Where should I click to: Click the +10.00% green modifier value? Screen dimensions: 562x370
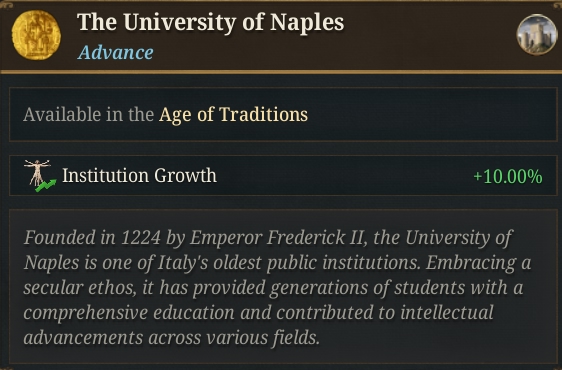coord(508,176)
